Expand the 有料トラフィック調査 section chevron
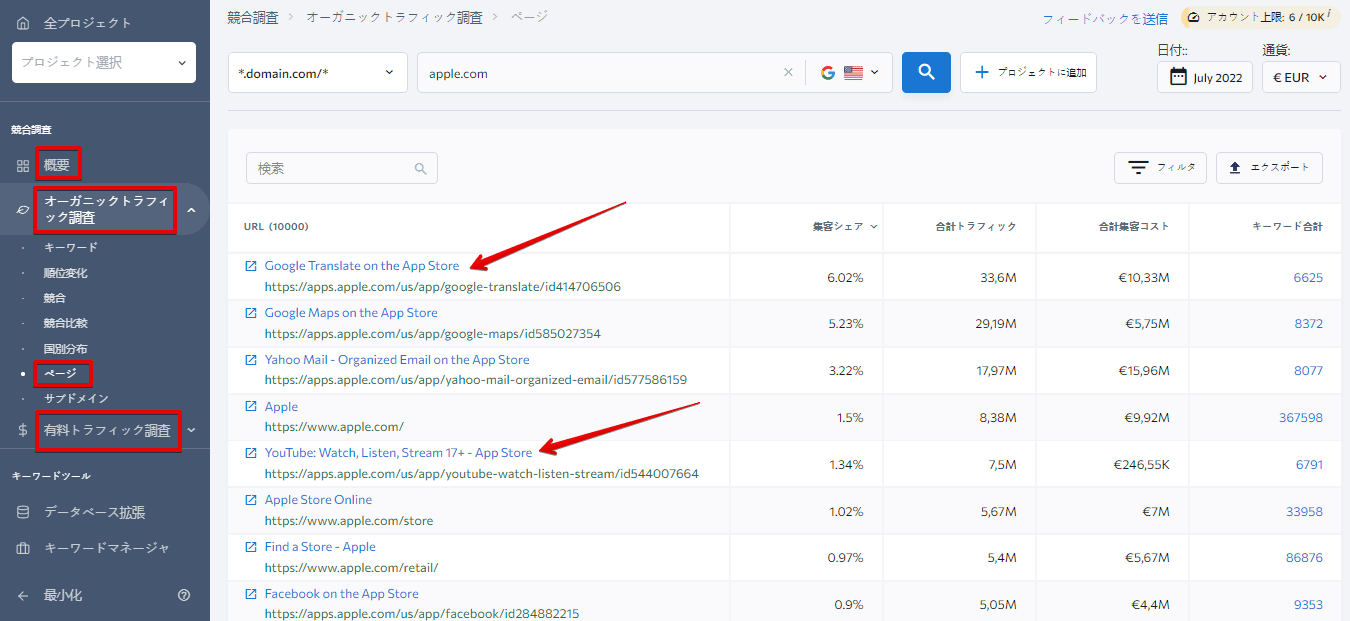1350x621 pixels. point(191,430)
